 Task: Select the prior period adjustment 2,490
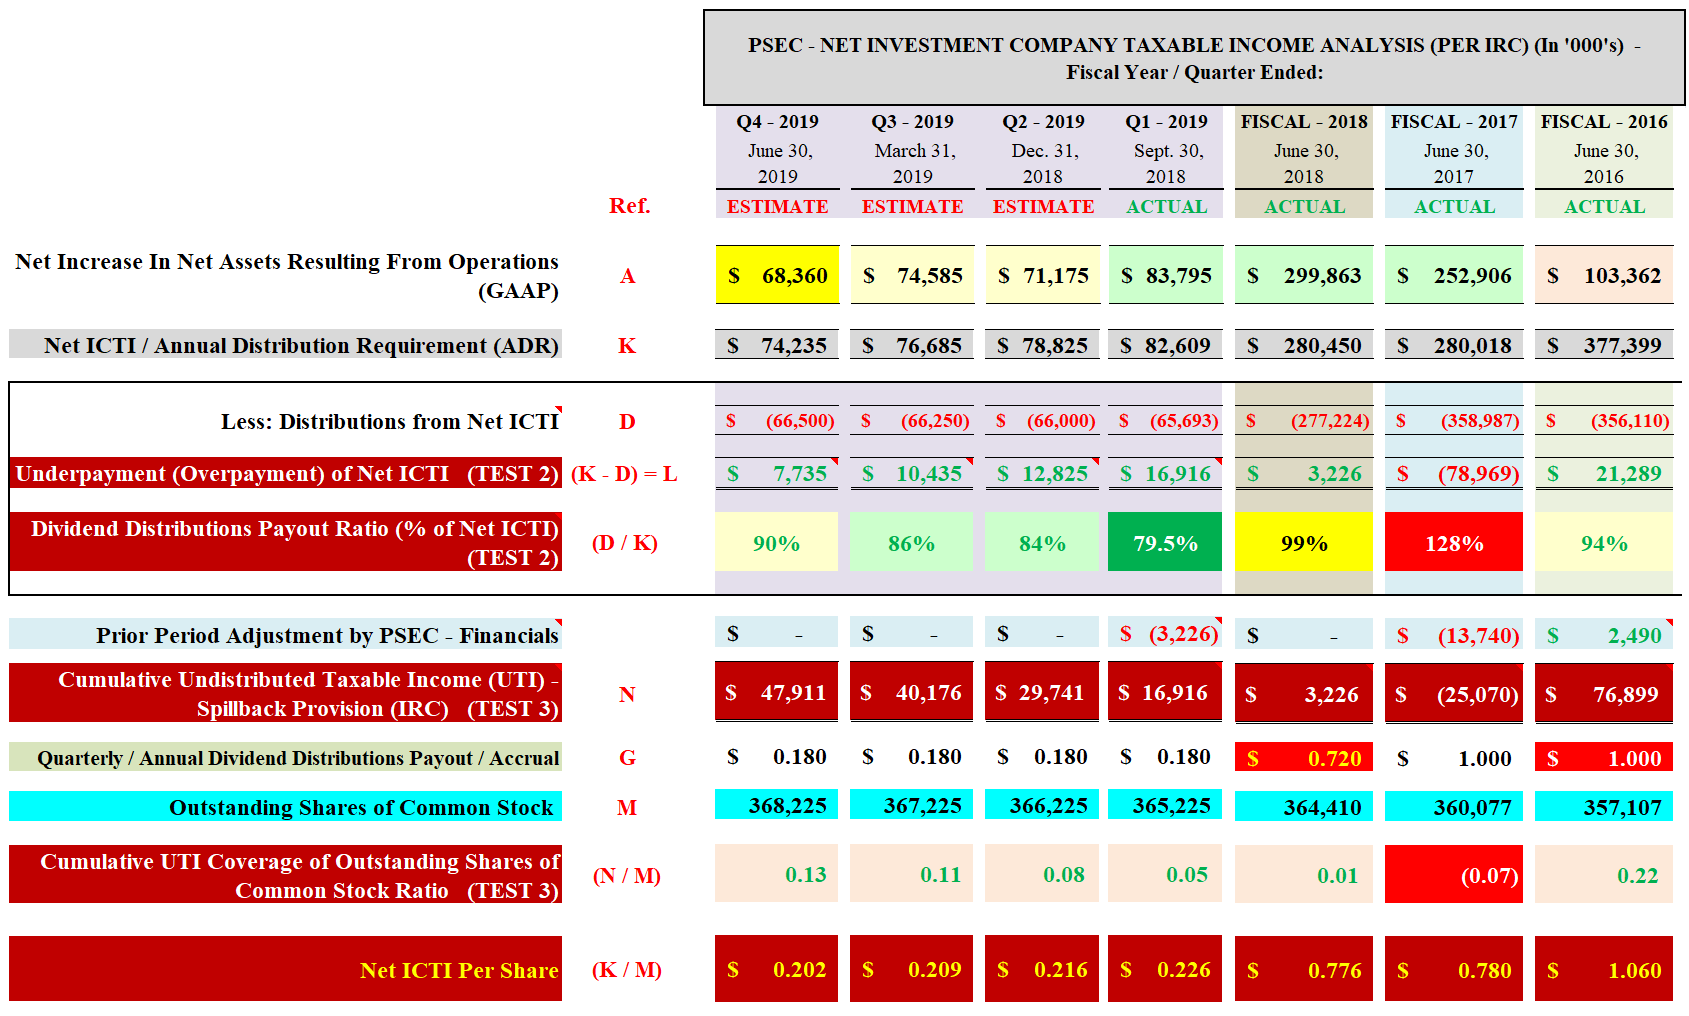click(1604, 634)
